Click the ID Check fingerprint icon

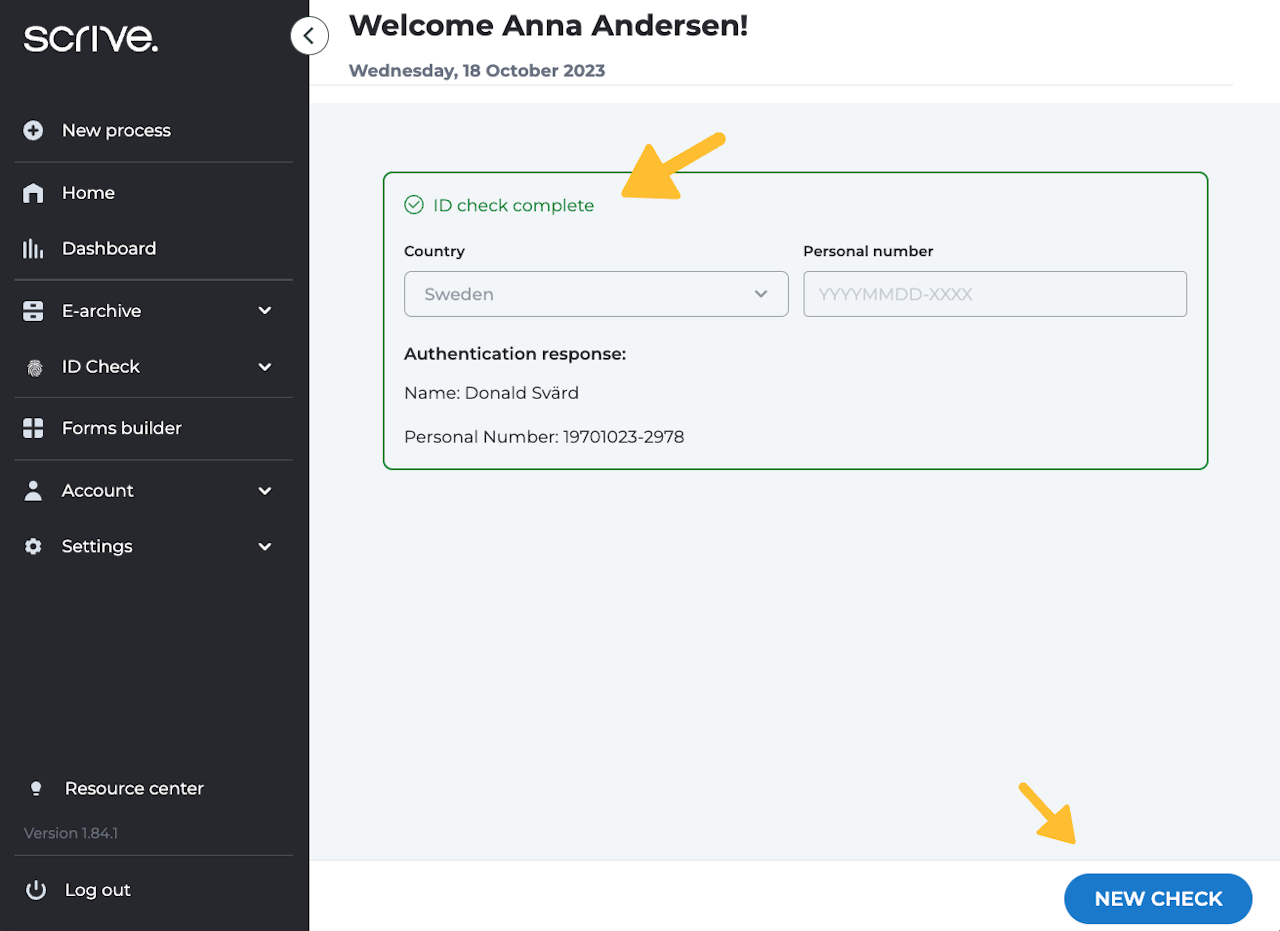tap(34, 368)
